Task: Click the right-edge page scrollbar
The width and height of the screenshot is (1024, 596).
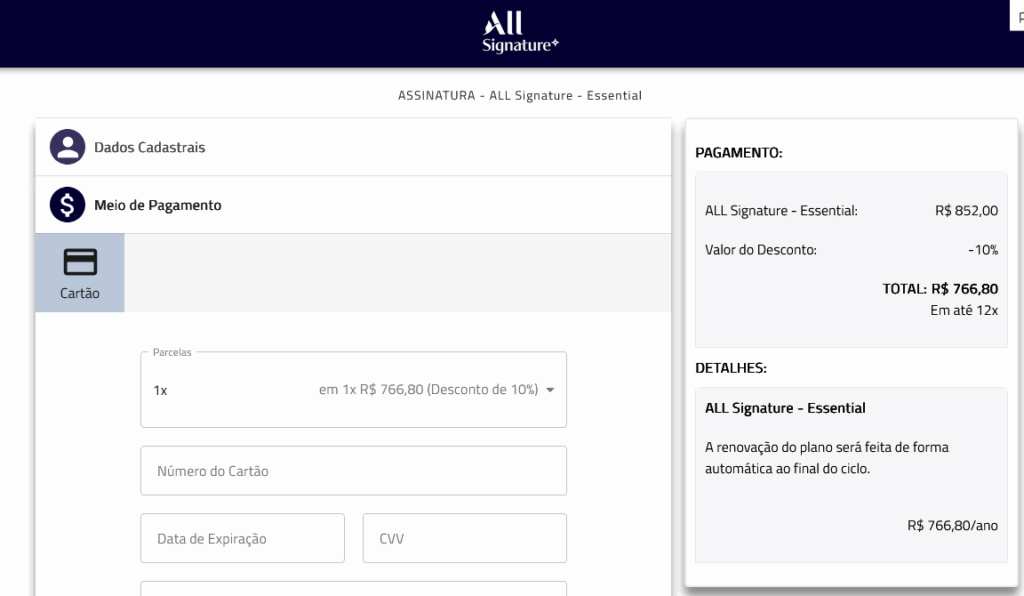Action: coord(1020,300)
